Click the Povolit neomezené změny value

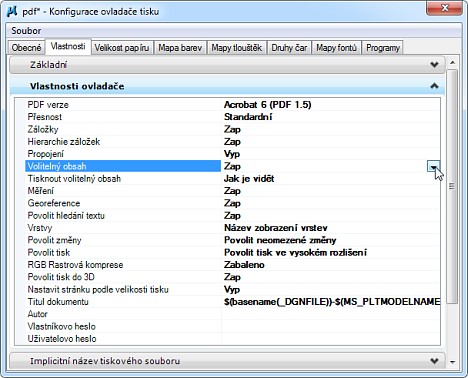pyautogui.click(x=280, y=240)
